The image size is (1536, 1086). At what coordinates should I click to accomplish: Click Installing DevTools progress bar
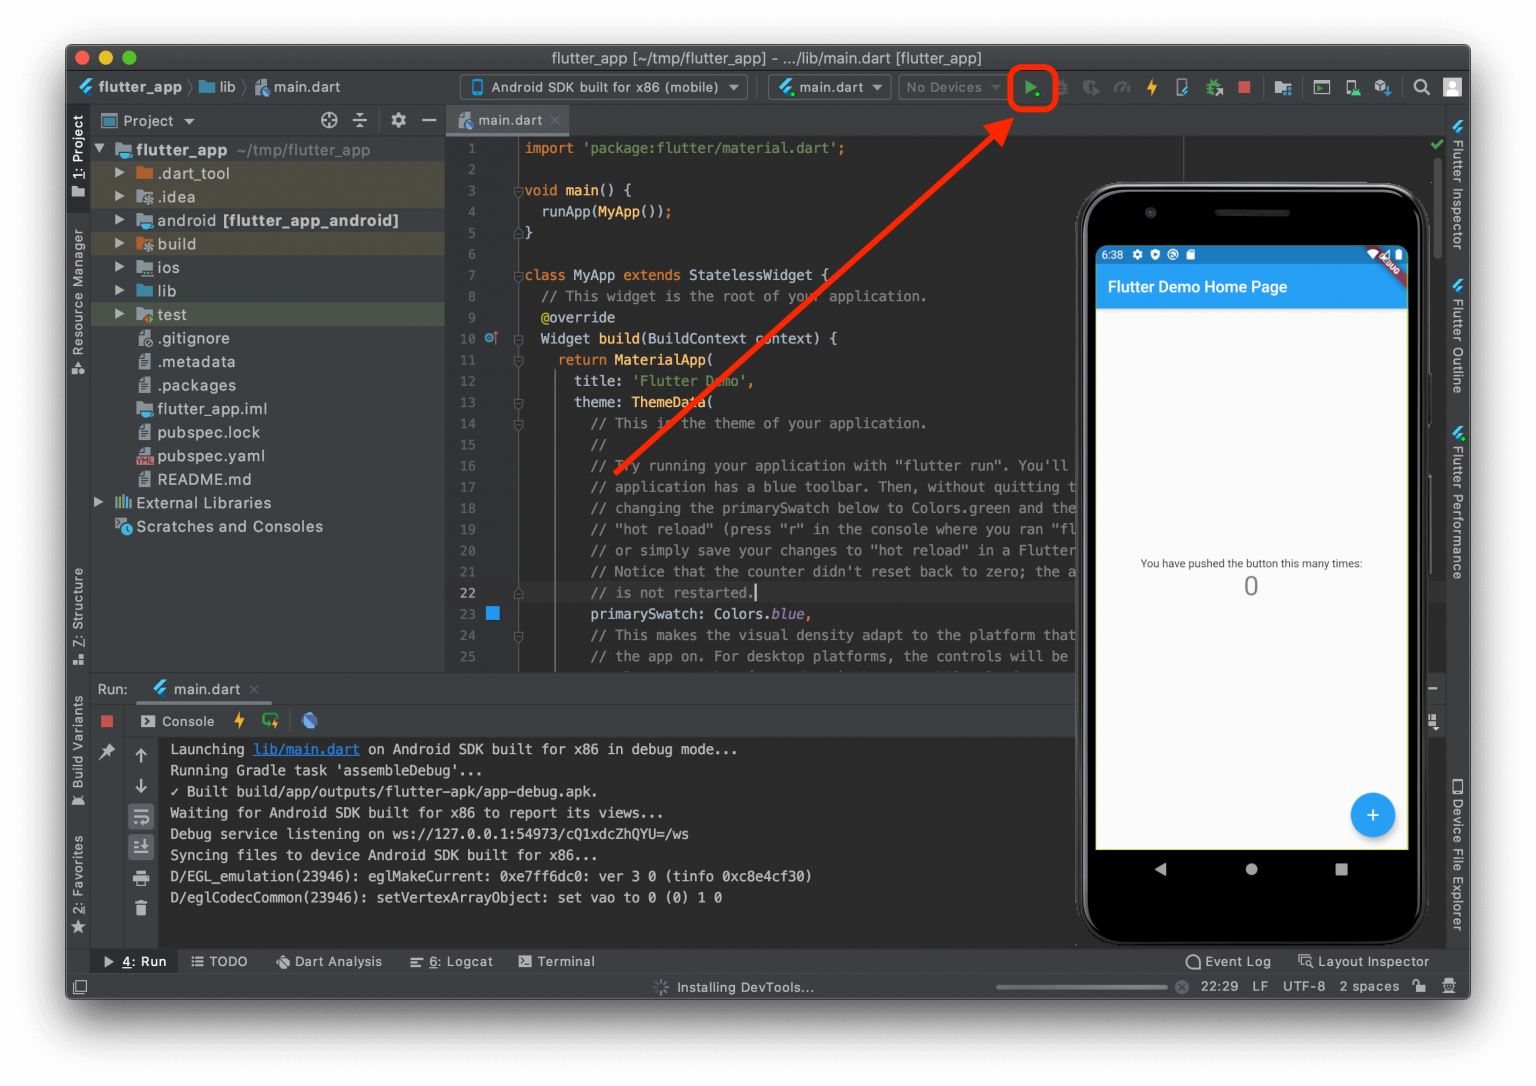coord(1081,987)
